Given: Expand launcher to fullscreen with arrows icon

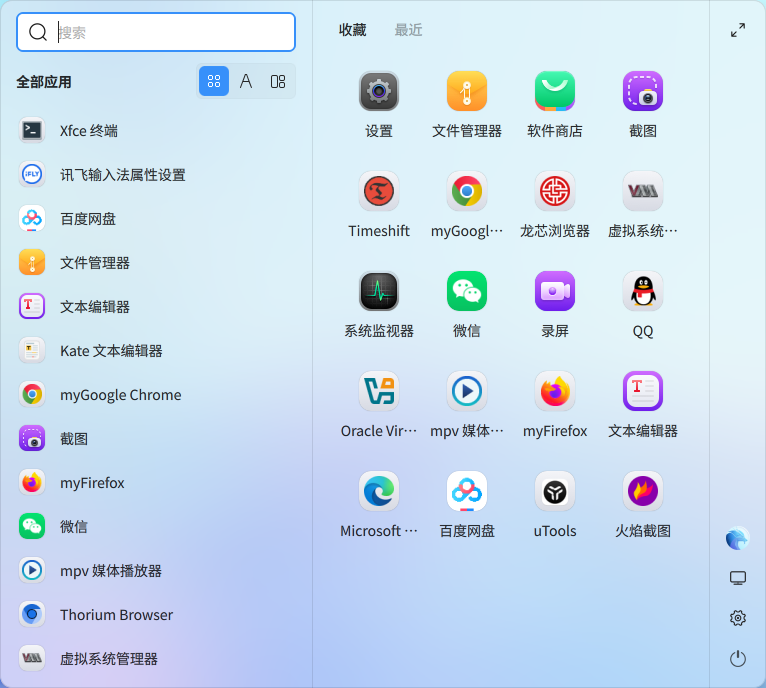Looking at the screenshot, I should coord(738,30).
